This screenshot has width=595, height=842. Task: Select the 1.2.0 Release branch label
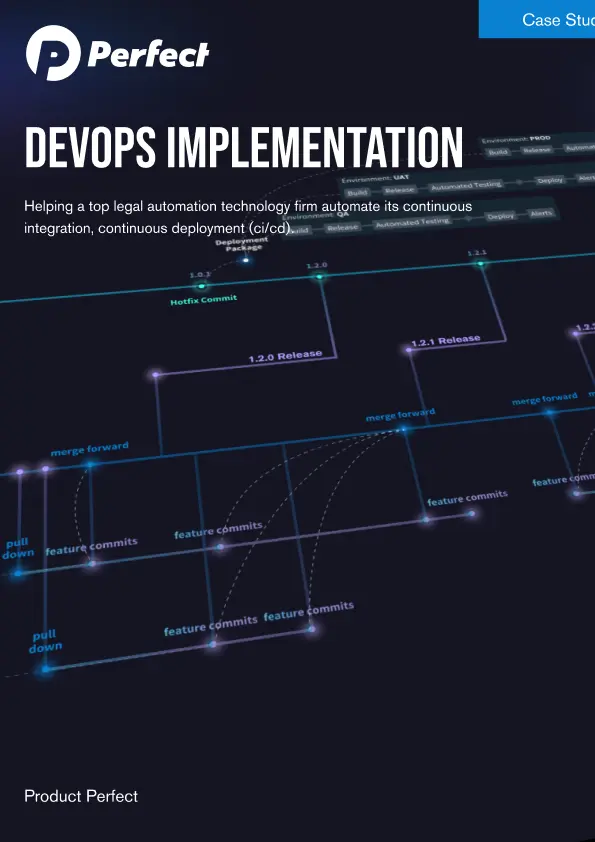click(285, 356)
